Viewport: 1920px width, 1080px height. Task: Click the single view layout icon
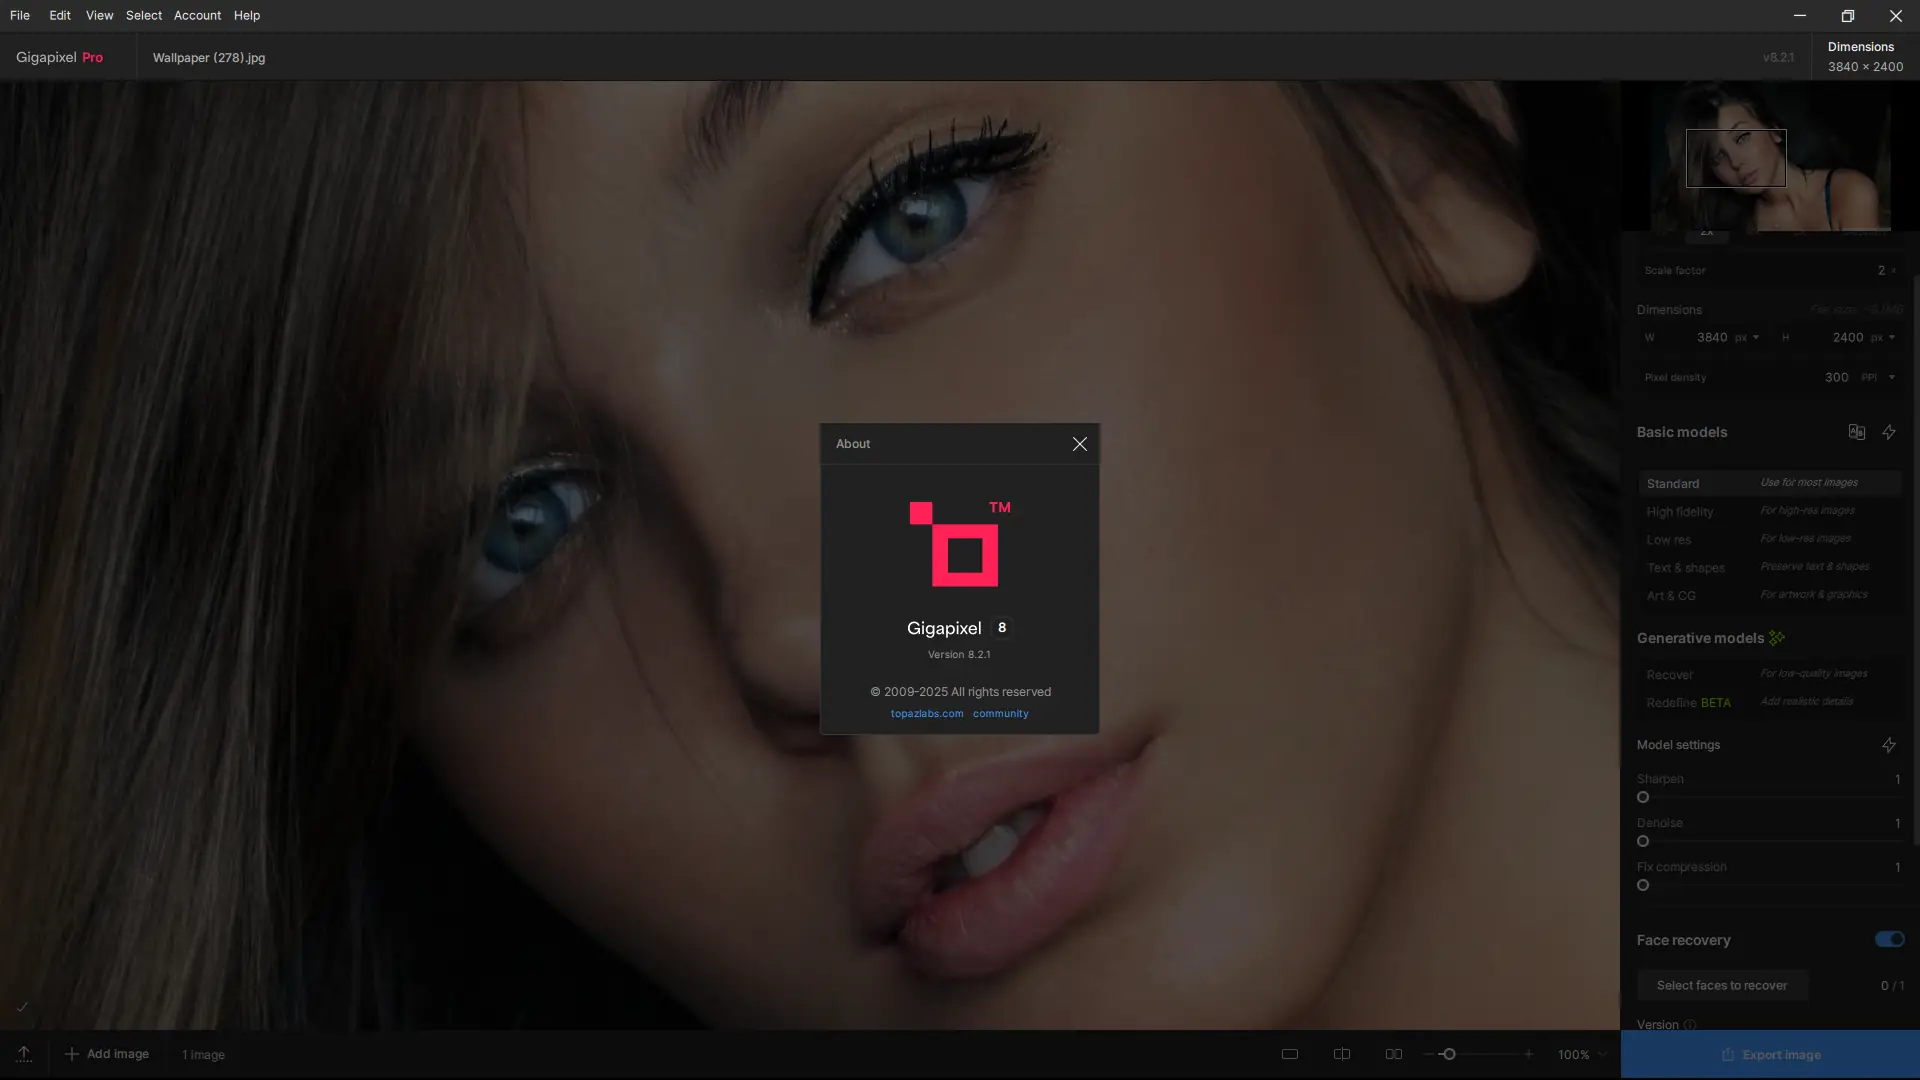click(x=1290, y=1054)
